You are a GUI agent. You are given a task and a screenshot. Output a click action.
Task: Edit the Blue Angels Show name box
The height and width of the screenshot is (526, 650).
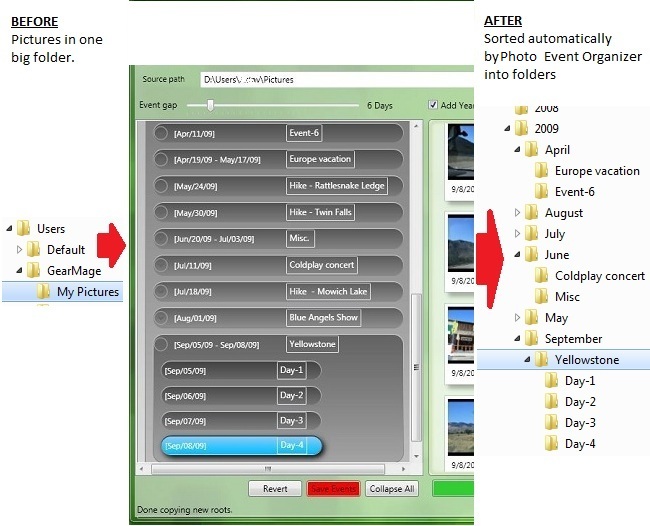pyautogui.click(x=323, y=318)
